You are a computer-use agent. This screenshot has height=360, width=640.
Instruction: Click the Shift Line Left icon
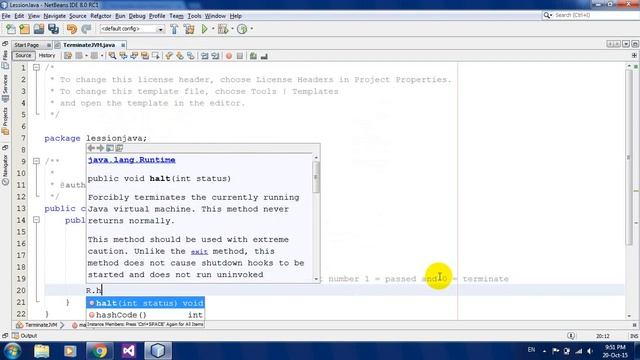204,56
